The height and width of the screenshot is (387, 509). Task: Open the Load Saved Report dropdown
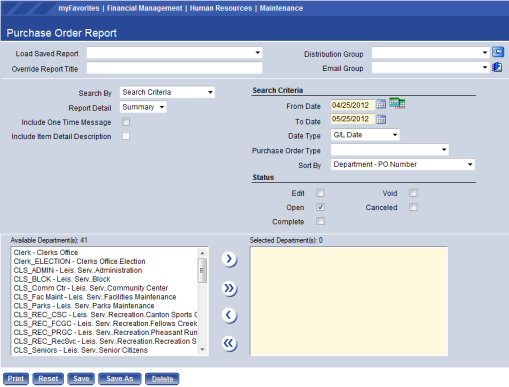(174, 53)
